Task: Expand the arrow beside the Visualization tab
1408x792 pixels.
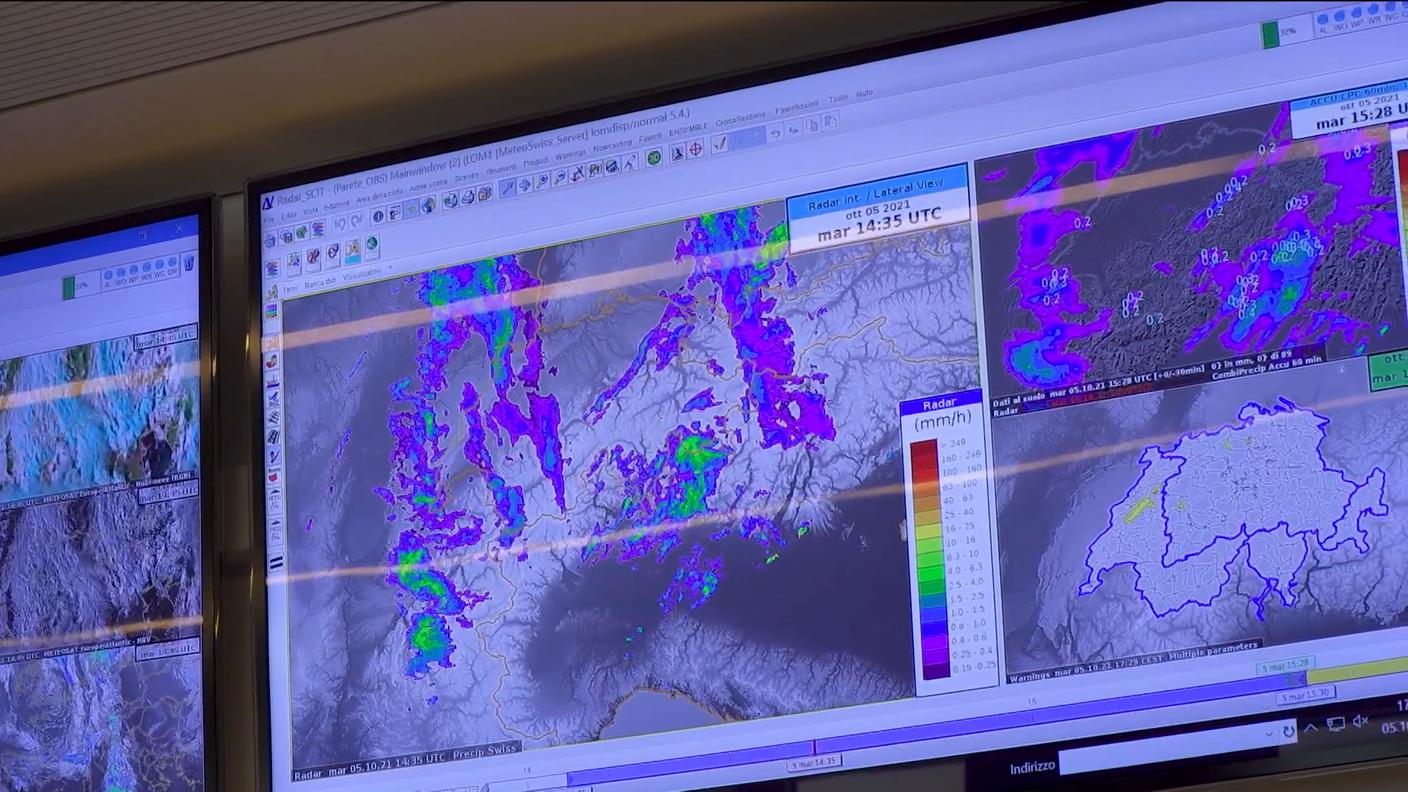Action: [x=391, y=267]
